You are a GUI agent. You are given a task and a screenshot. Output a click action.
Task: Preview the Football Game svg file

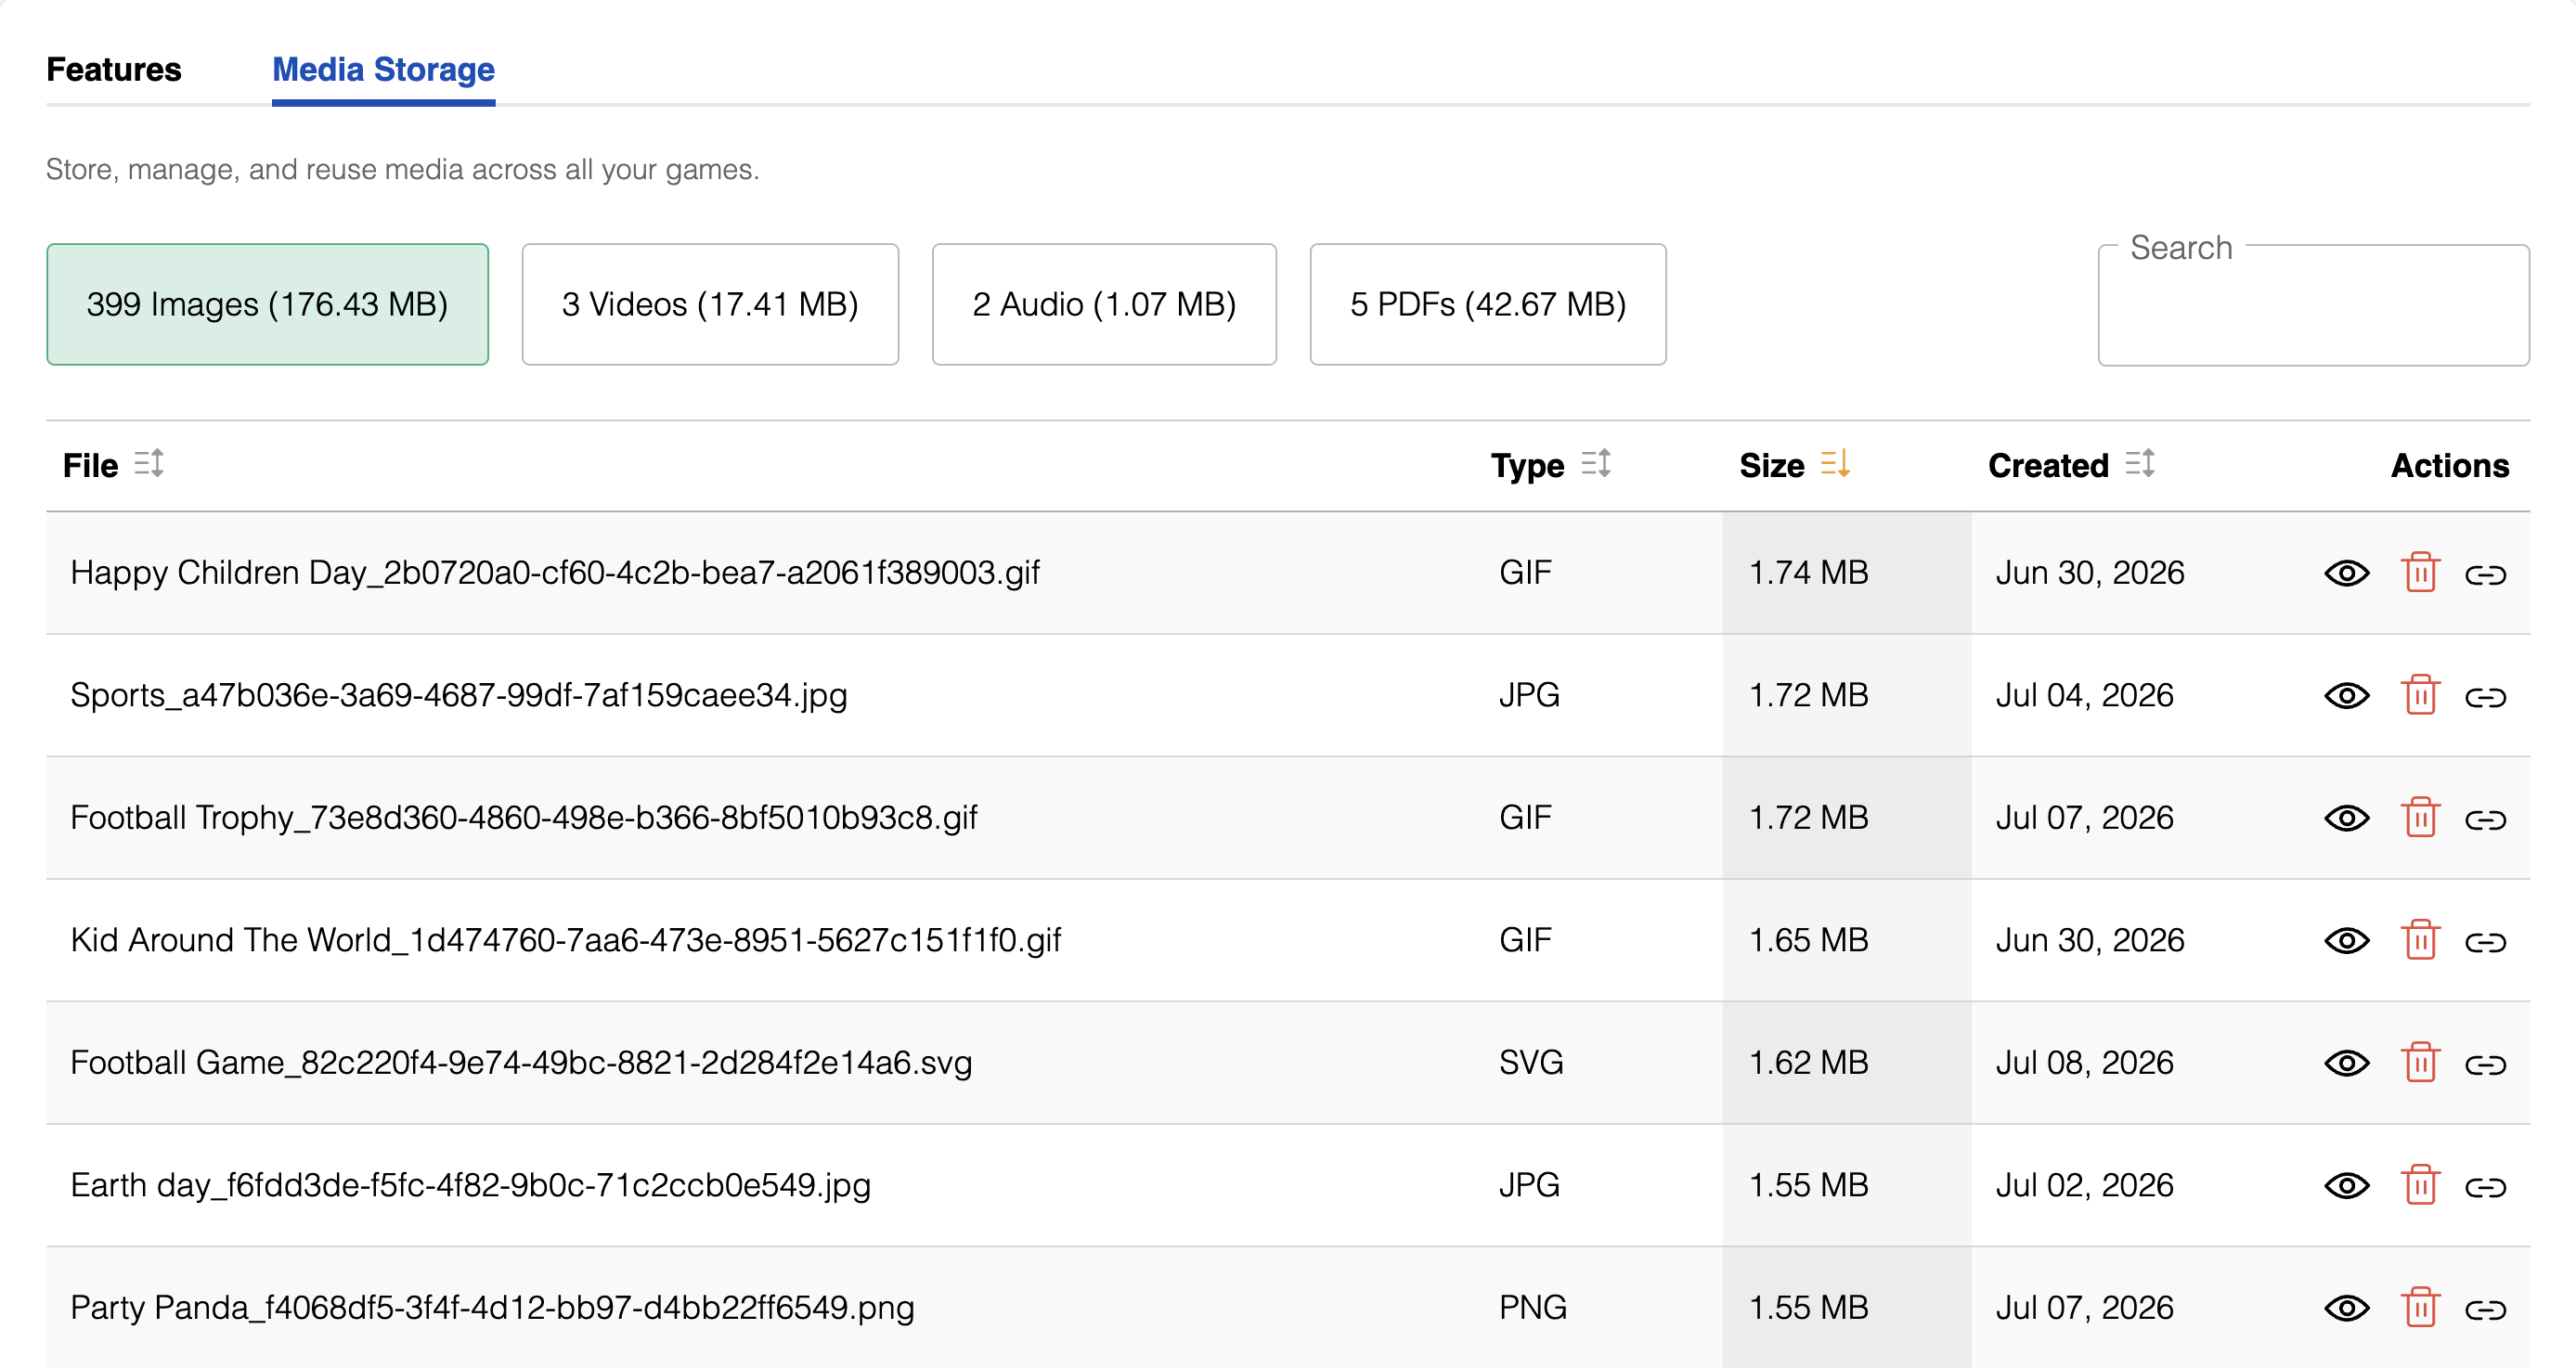(2346, 1063)
